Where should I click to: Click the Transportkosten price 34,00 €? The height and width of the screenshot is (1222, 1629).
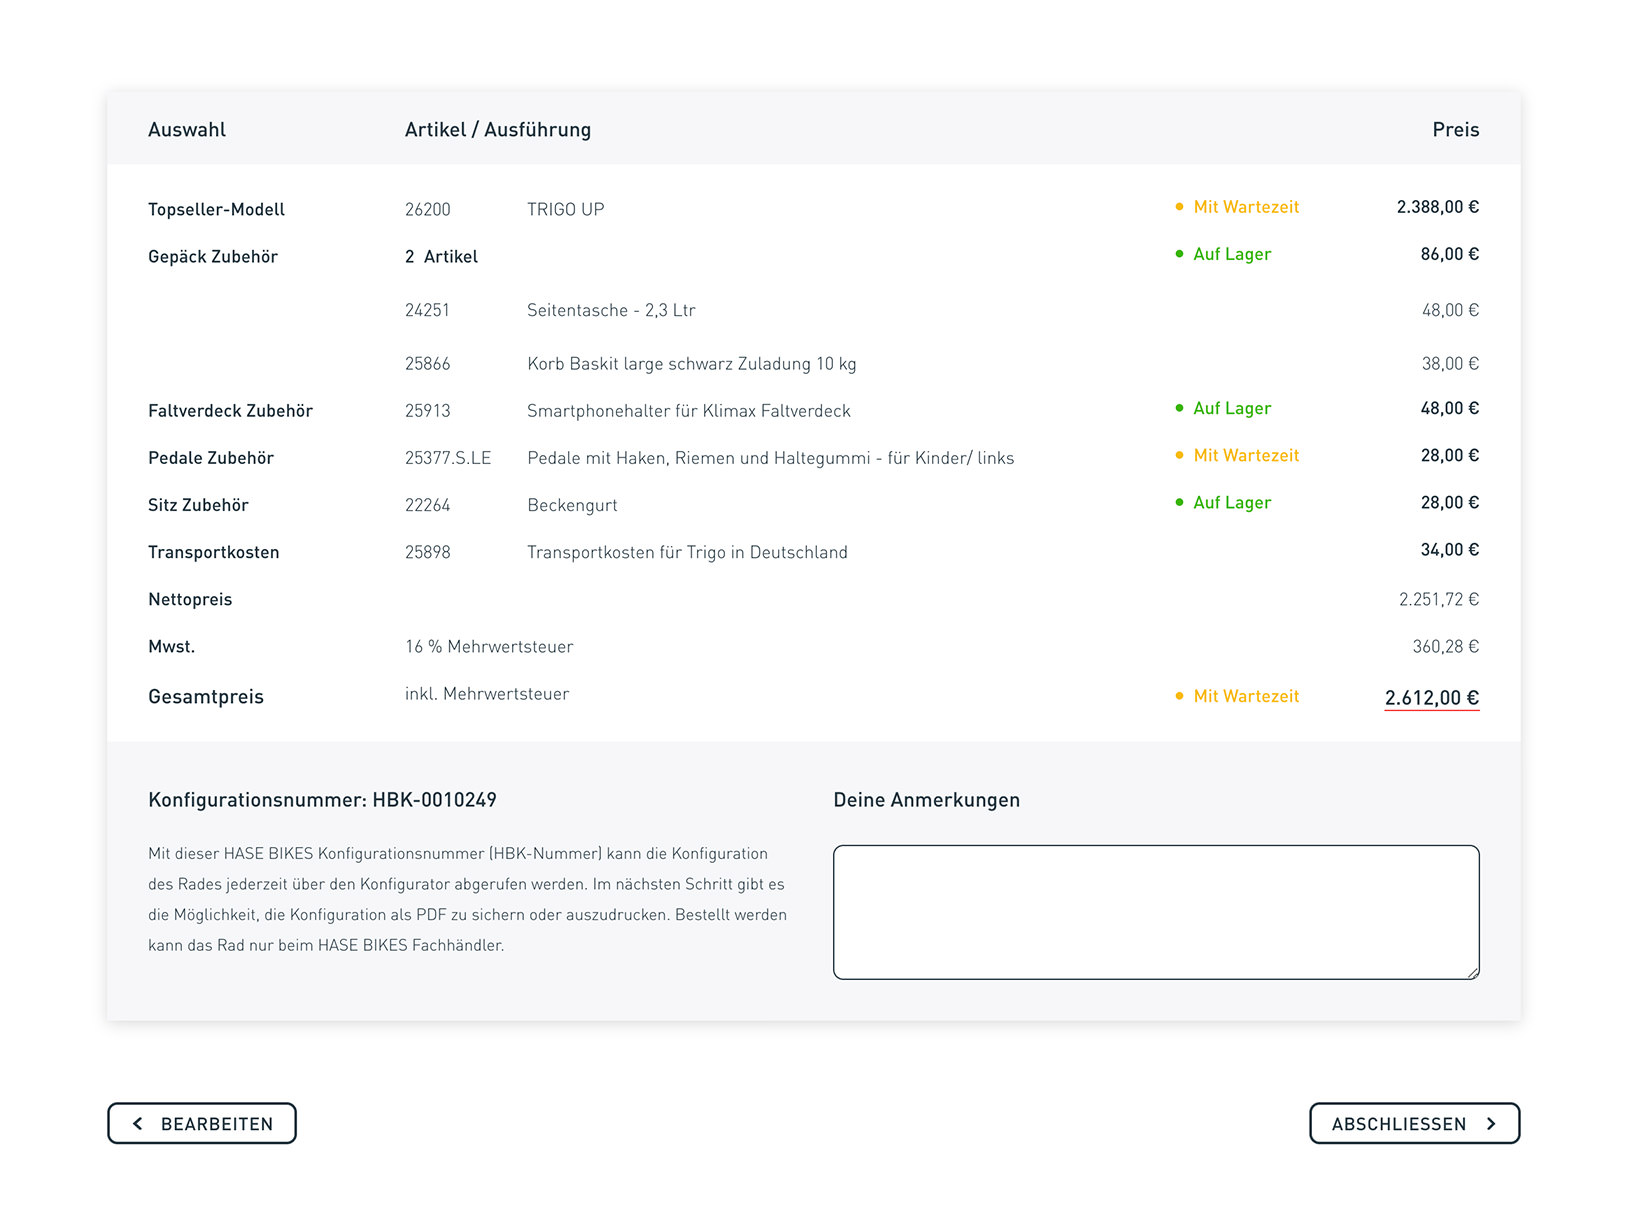tap(1450, 550)
